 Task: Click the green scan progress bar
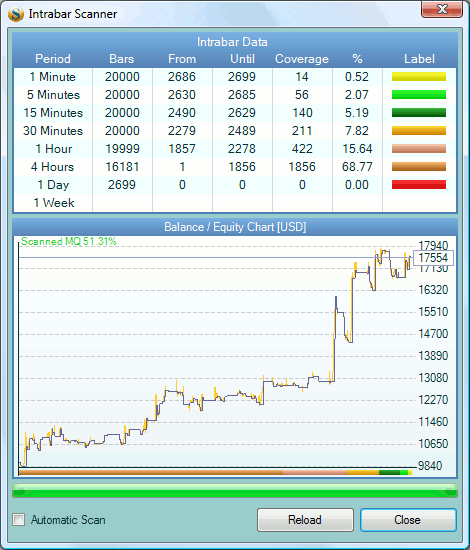[235, 490]
